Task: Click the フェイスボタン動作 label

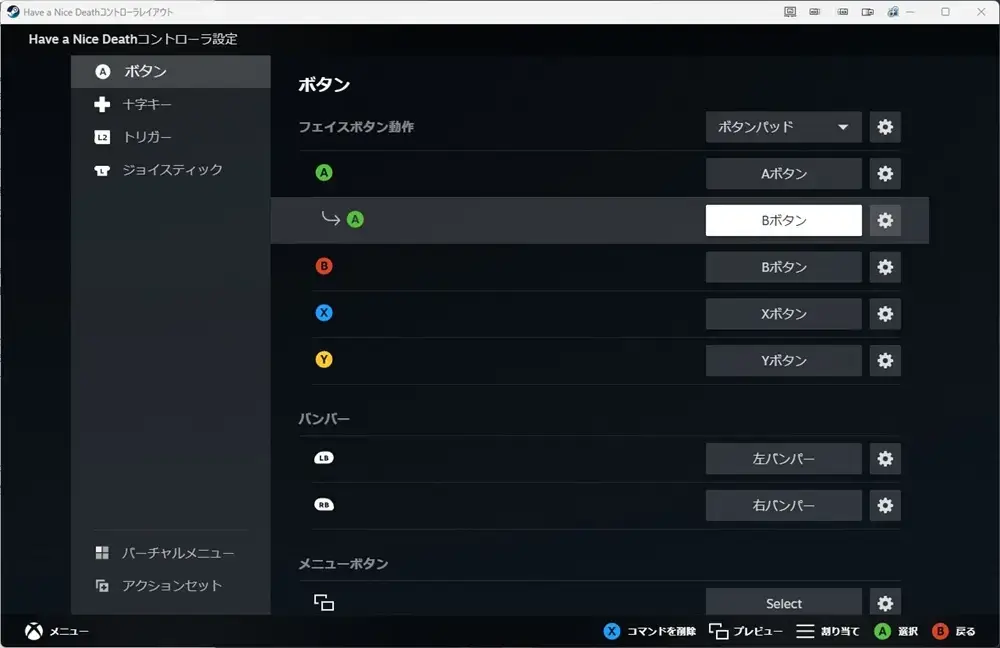Action: tap(356, 127)
